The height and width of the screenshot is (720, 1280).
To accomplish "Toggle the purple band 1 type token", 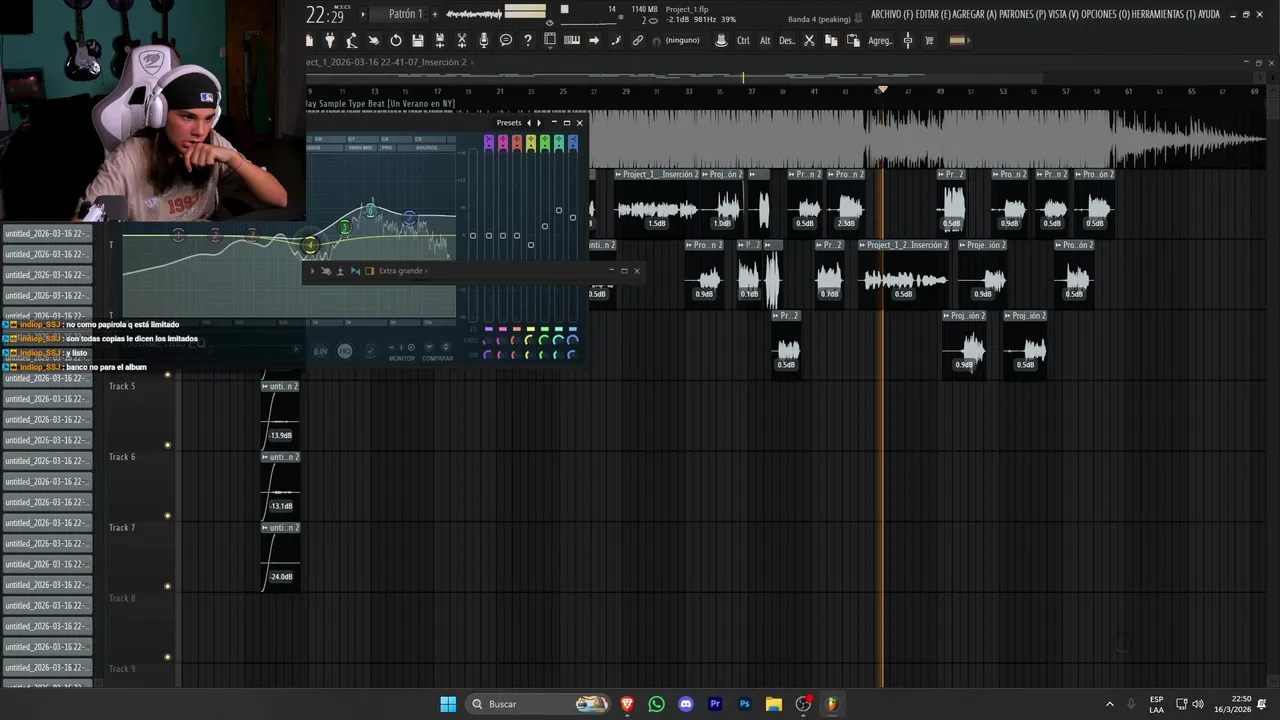I will click(x=488, y=143).
